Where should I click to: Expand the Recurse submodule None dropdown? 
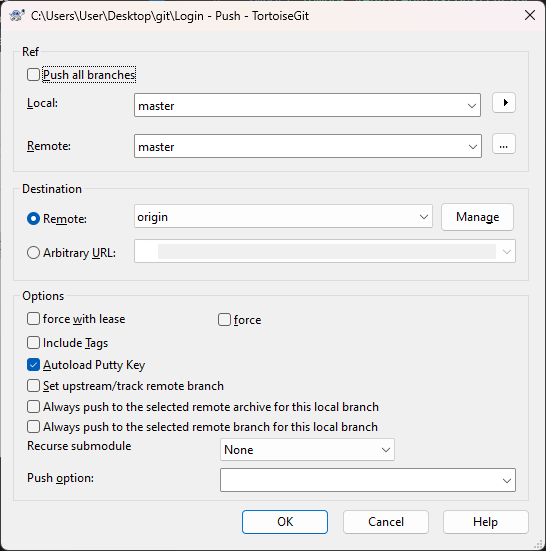[x=386, y=449]
